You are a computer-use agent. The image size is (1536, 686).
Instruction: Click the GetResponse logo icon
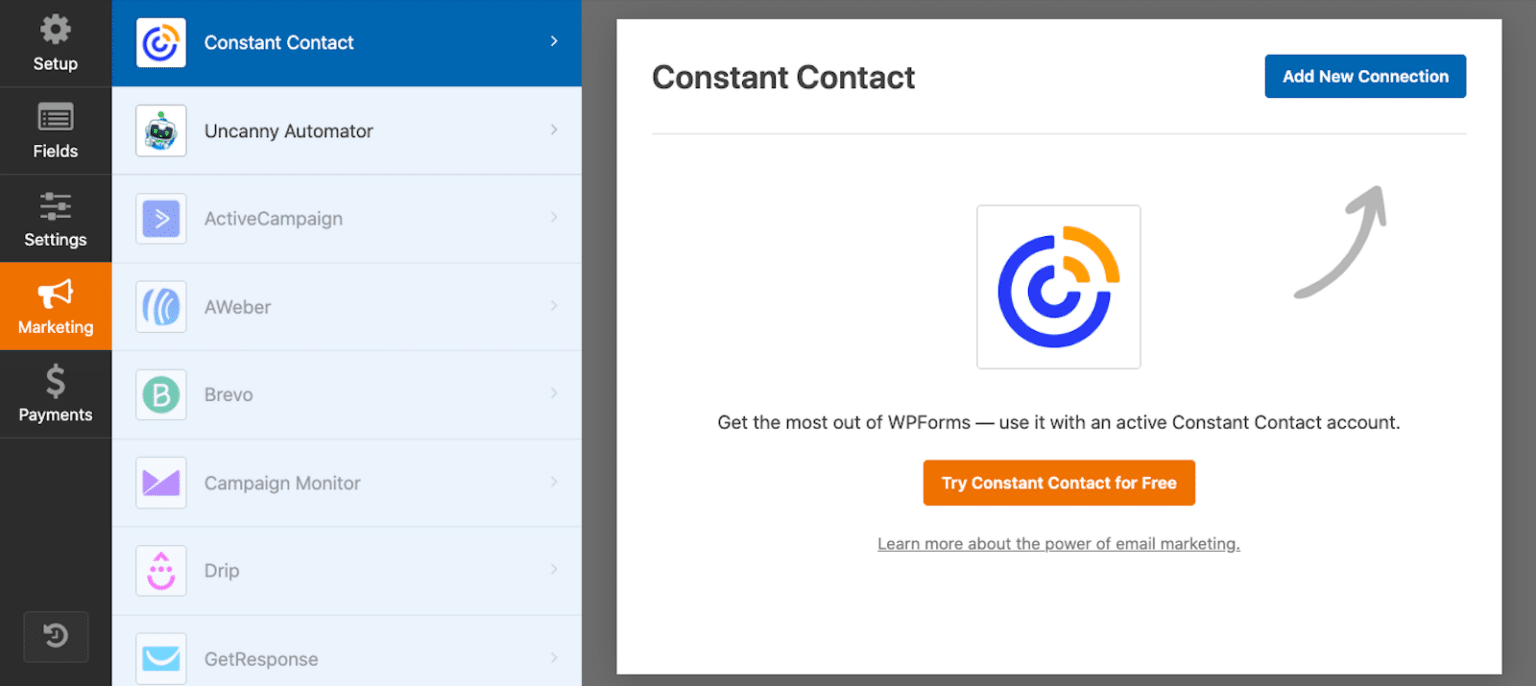161,659
